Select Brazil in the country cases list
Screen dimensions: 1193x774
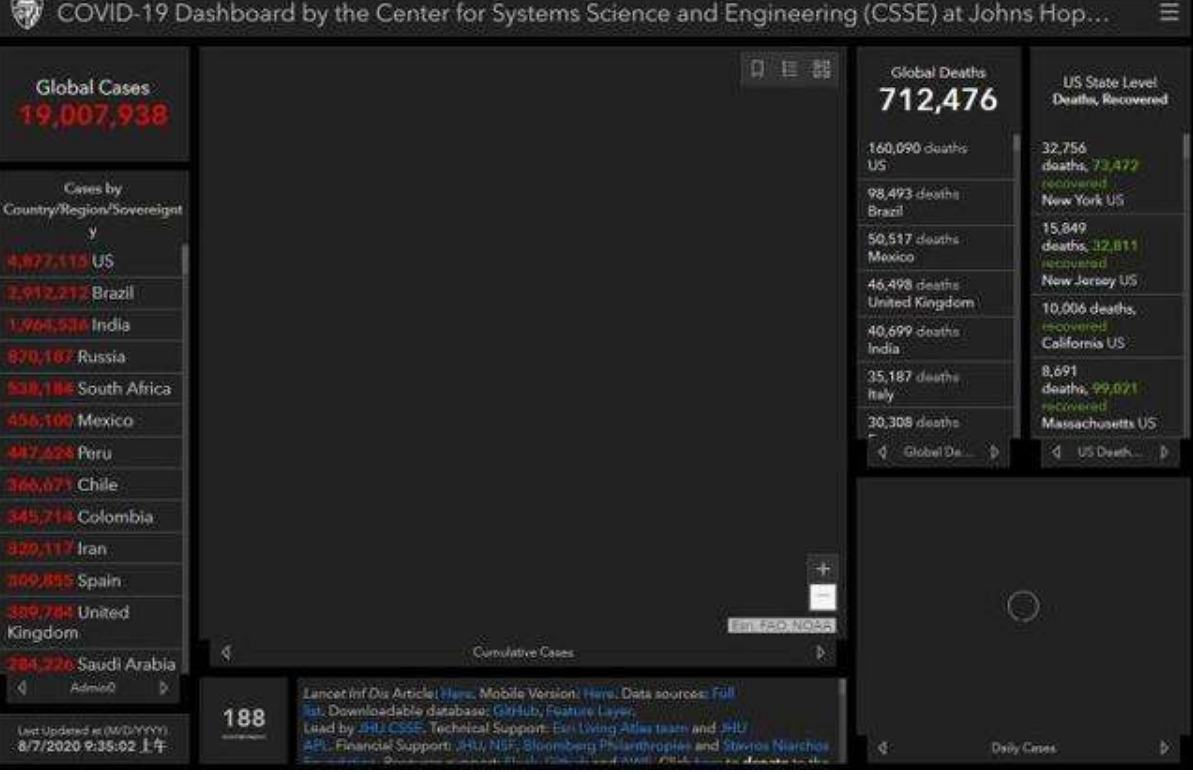[91, 294]
